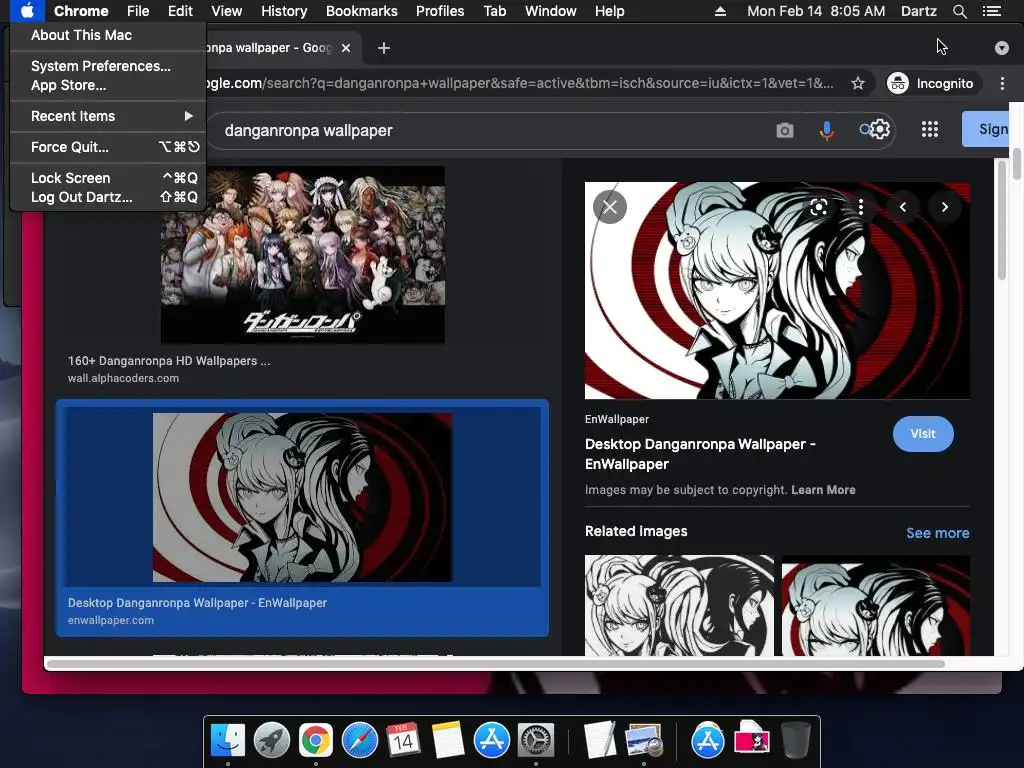Search inside image with lens icon
Image resolution: width=1024 pixels, height=768 pixels.
pos(818,207)
